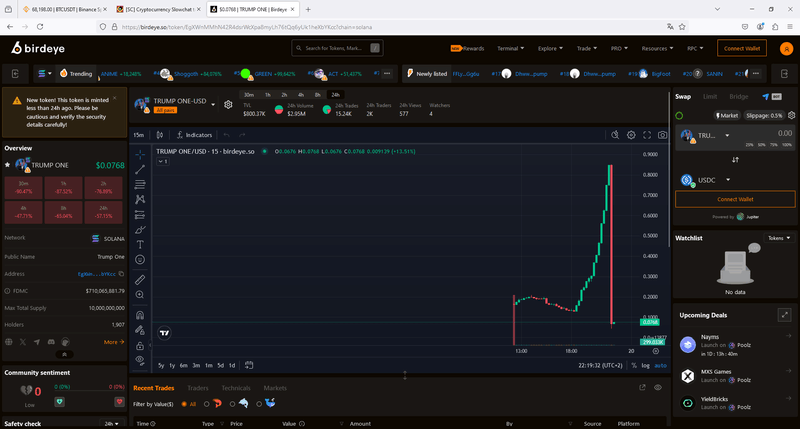Switch to the Bridge tab

(x=738, y=96)
